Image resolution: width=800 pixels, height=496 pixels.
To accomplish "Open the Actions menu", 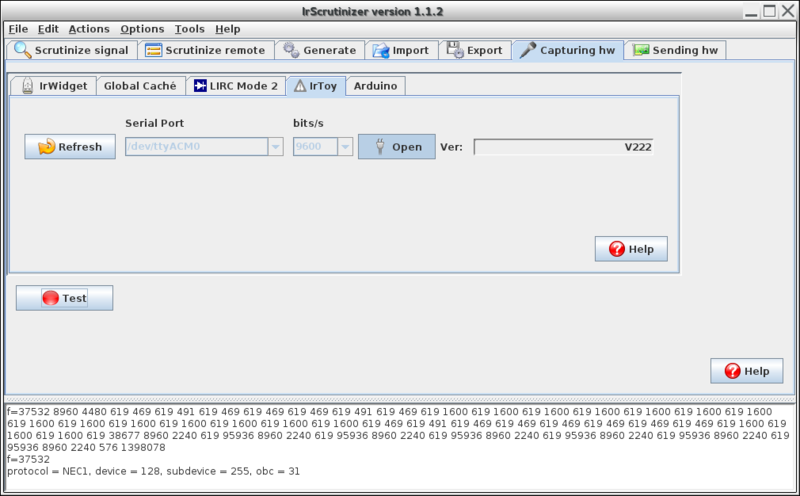I will [89, 29].
